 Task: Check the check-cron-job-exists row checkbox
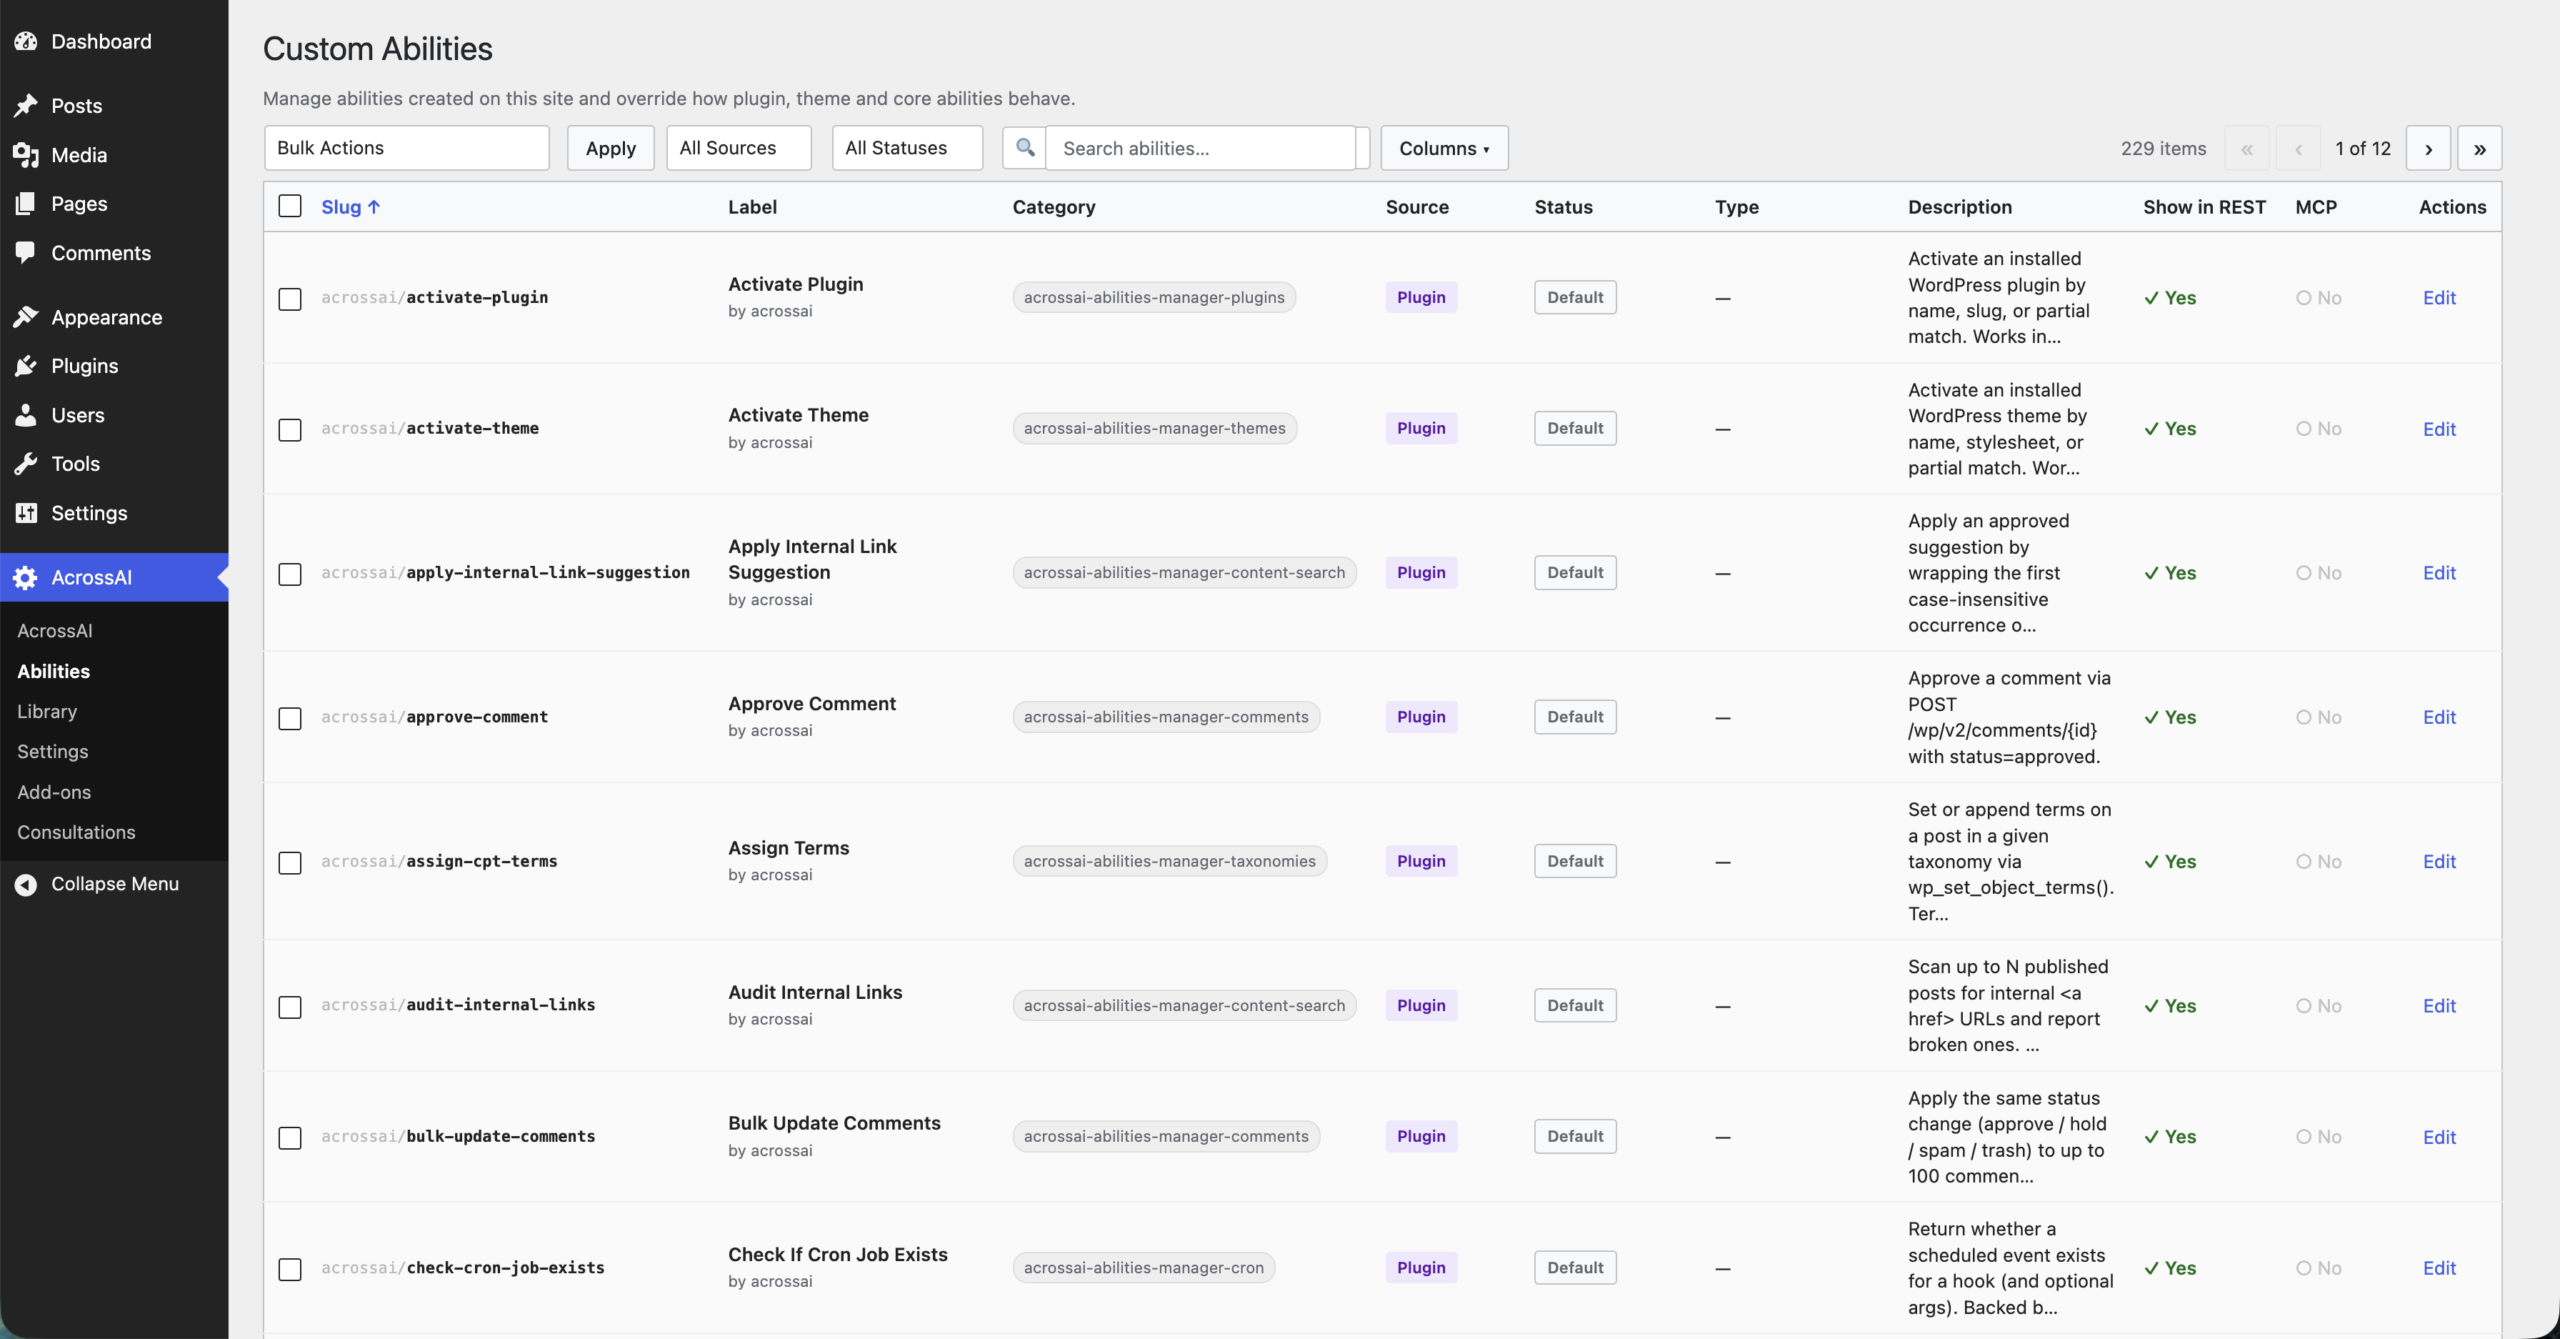(290, 1269)
